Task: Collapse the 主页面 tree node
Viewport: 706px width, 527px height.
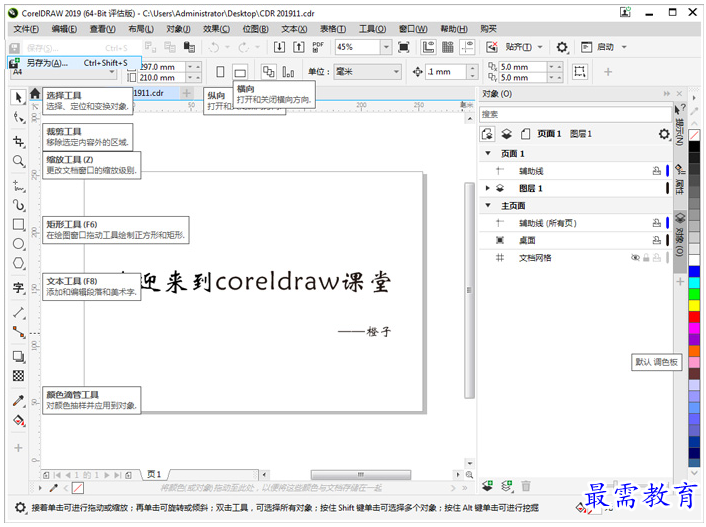Action: coord(488,205)
